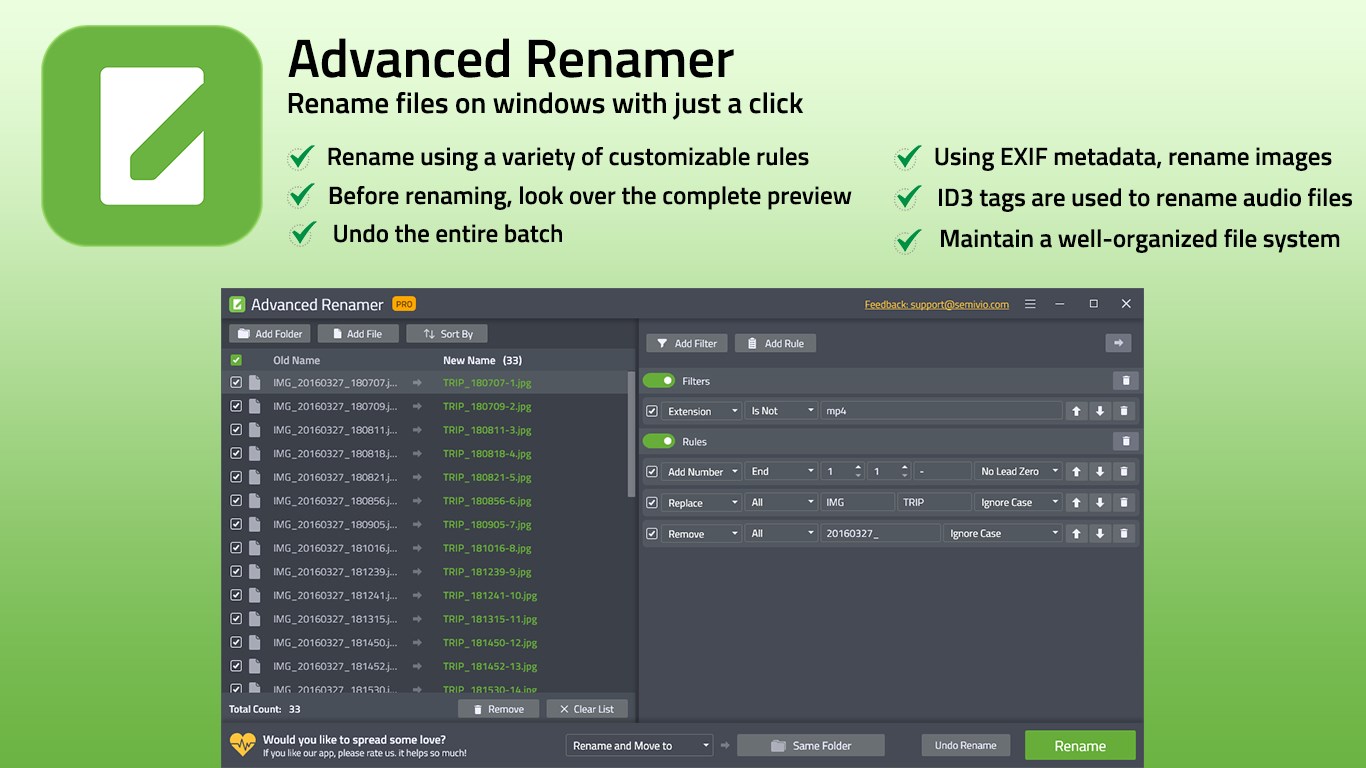
Task: Open the hamburger menu in title bar
Action: pos(1030,304)
